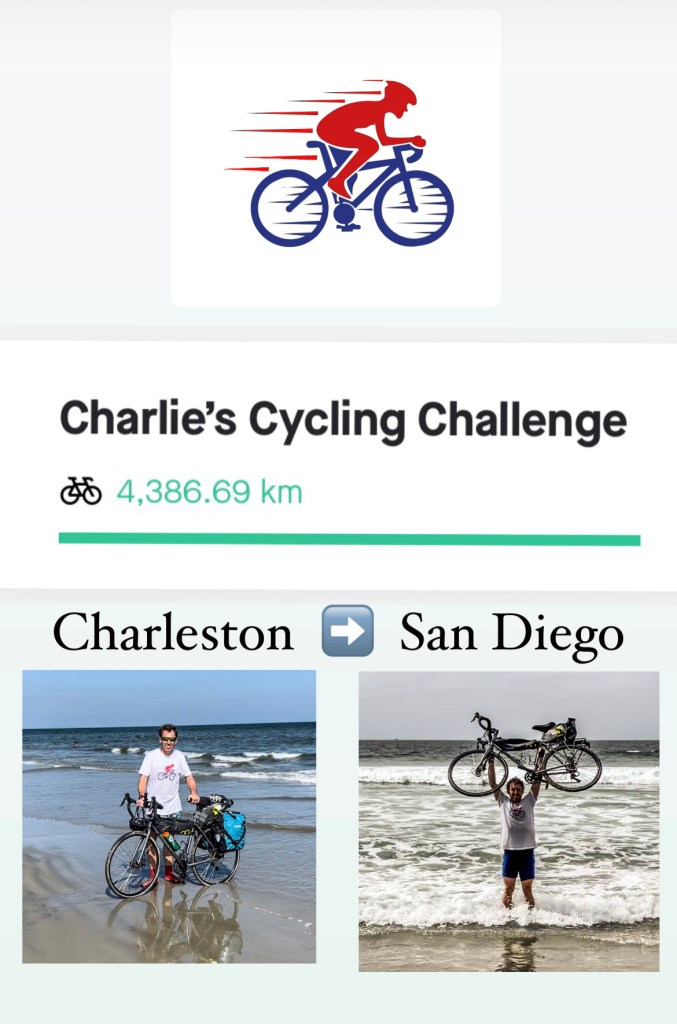Open the San Diego ocean photo

509,820
